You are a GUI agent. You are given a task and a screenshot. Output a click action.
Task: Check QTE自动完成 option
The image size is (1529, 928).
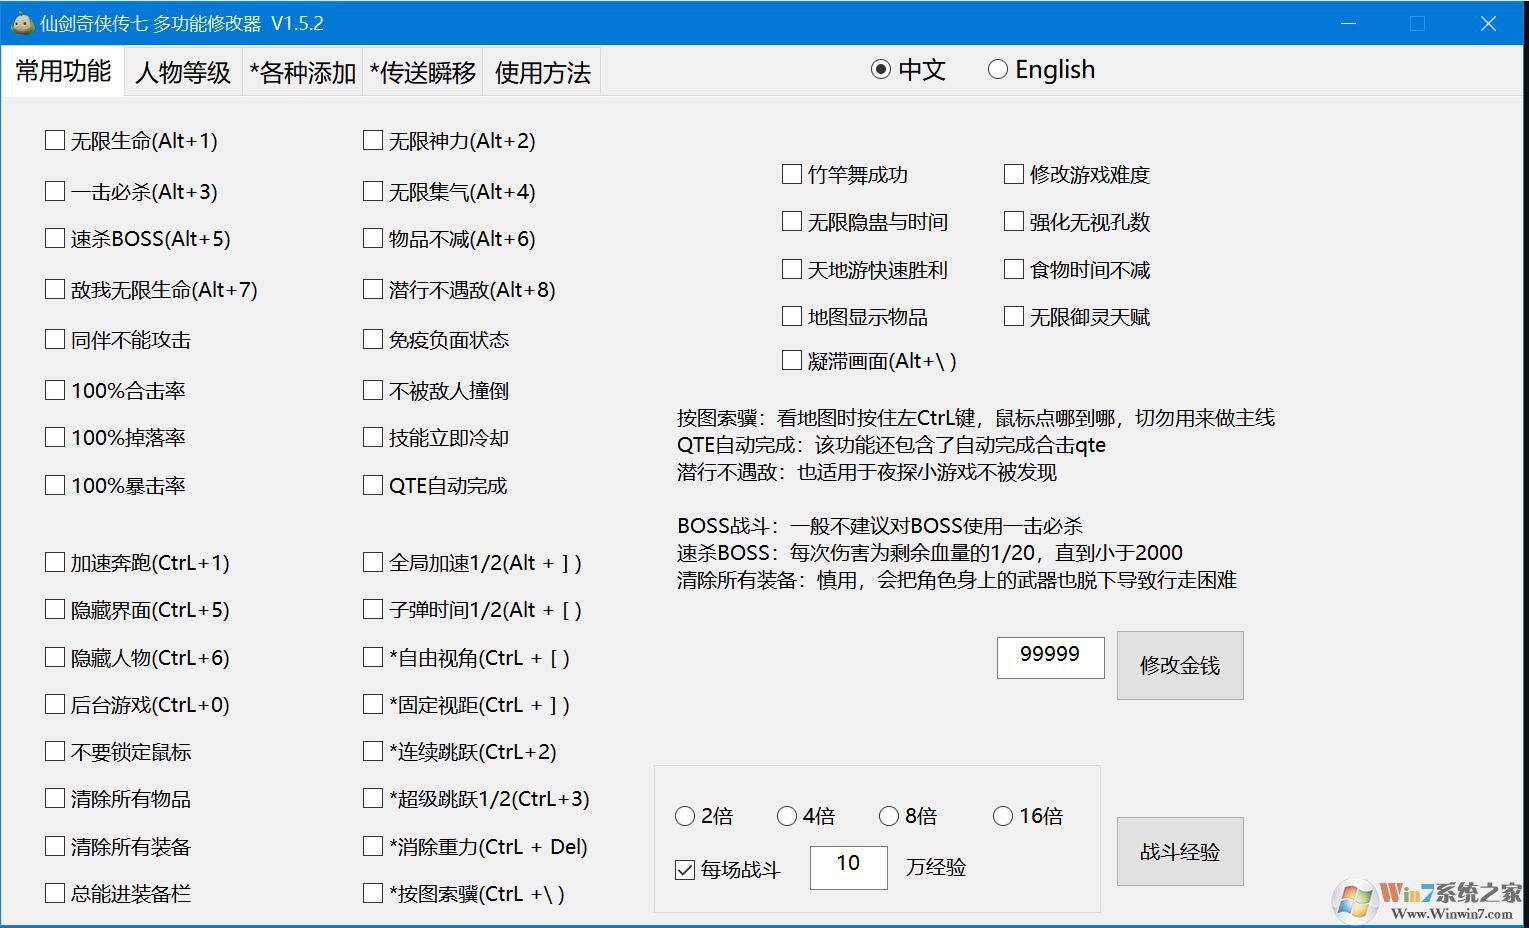tap(372, 485)
